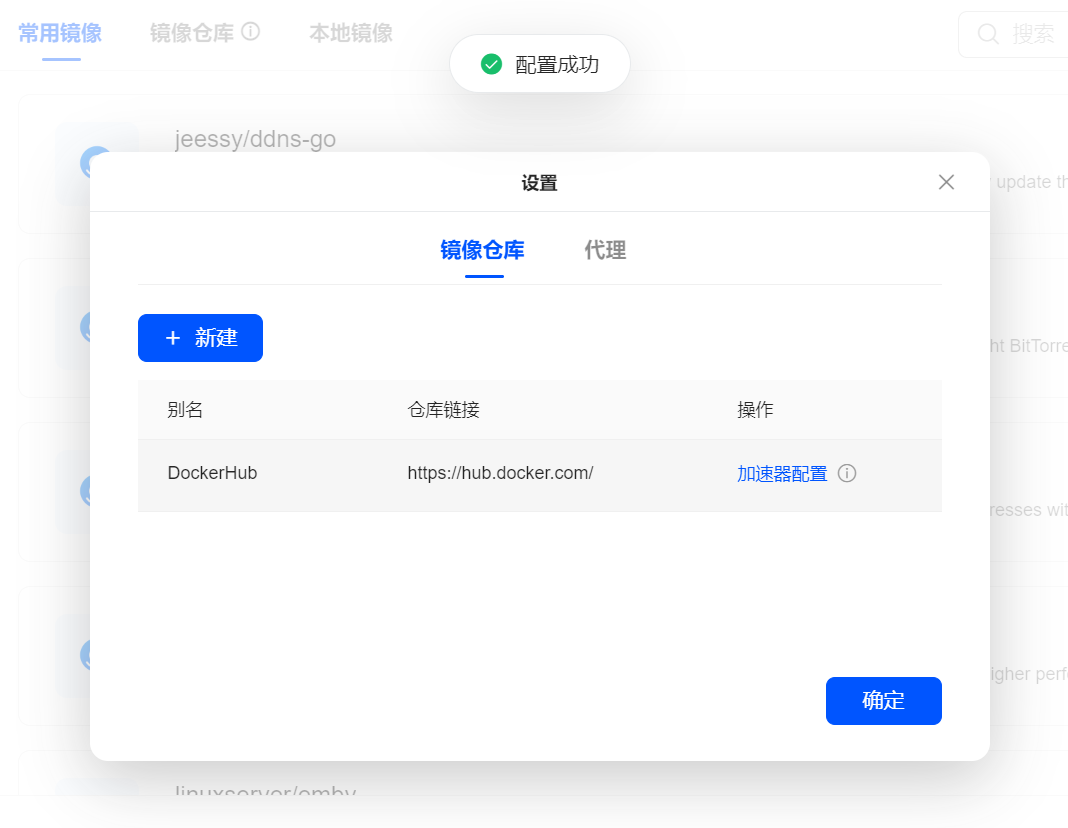
Task: Confirm with 确定 button
Action: click(x=883, y=701)
